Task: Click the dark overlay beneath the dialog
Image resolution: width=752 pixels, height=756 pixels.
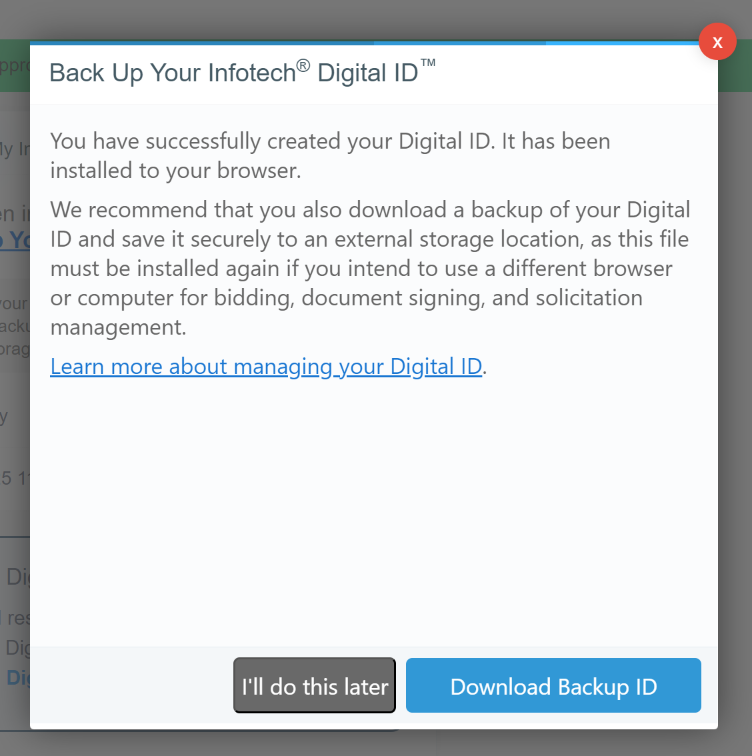Action: pos(560,743)
